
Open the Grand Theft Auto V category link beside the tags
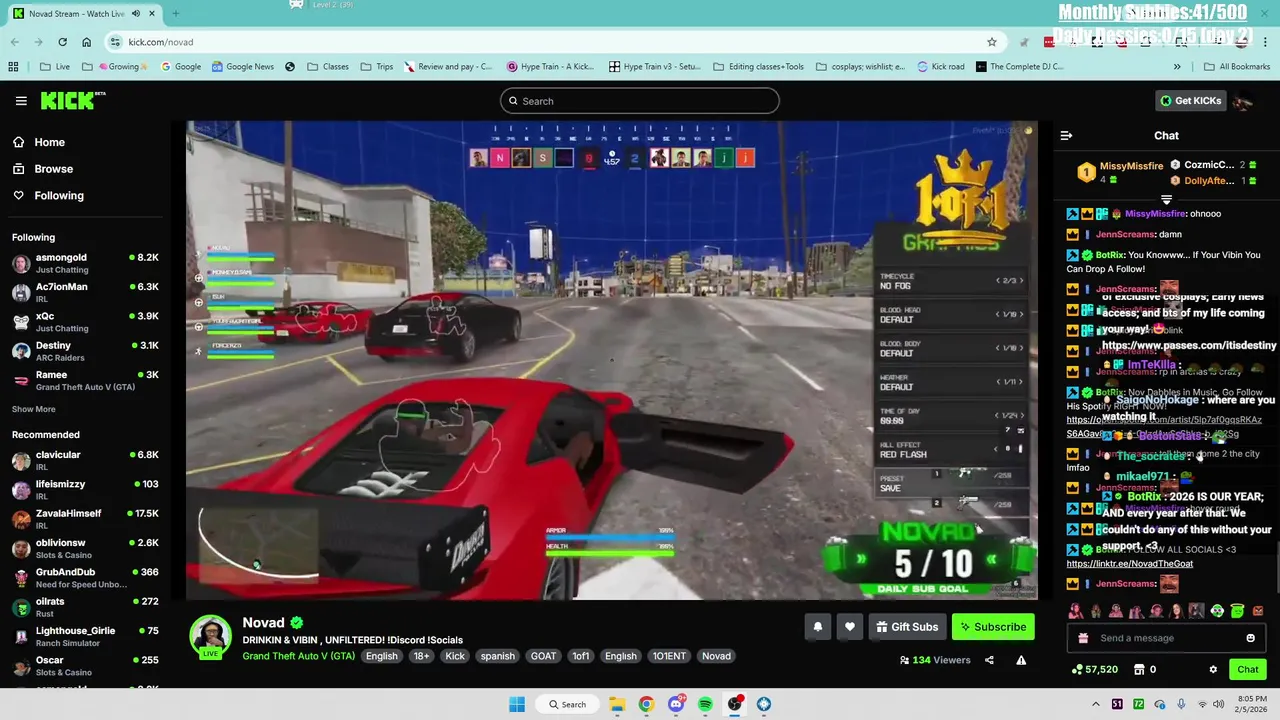(298, 657)
